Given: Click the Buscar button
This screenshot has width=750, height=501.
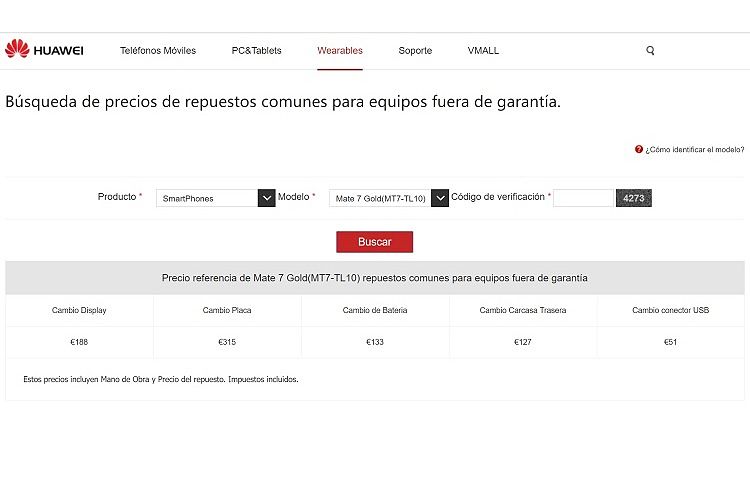Looking at the screenshot, I should click(x=375, y=242).
